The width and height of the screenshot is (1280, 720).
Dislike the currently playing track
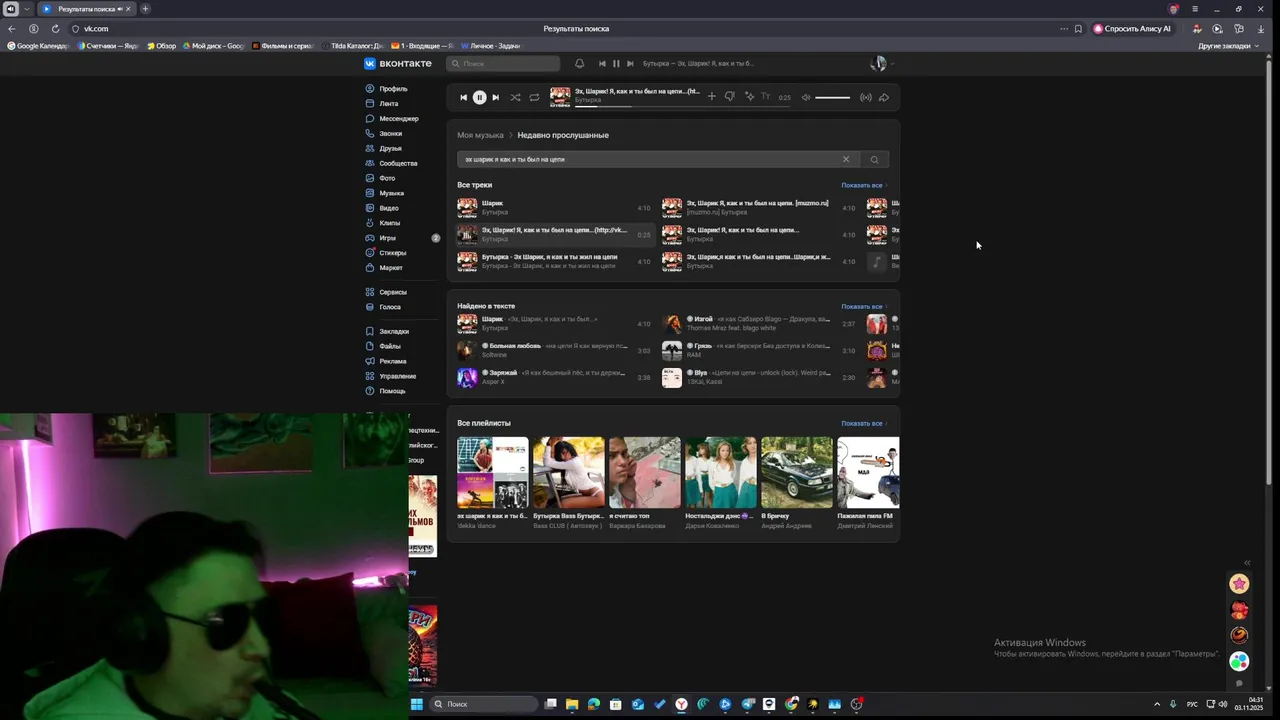pyautogui.click(x=729, y=97)
